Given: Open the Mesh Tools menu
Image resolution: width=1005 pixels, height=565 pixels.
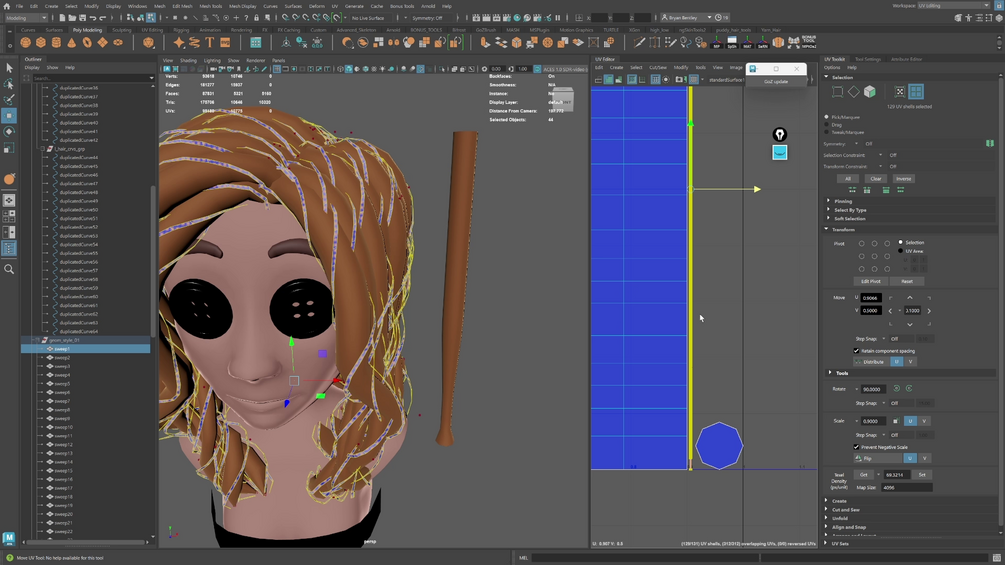Looking at the screenshot, I should 210,6.
